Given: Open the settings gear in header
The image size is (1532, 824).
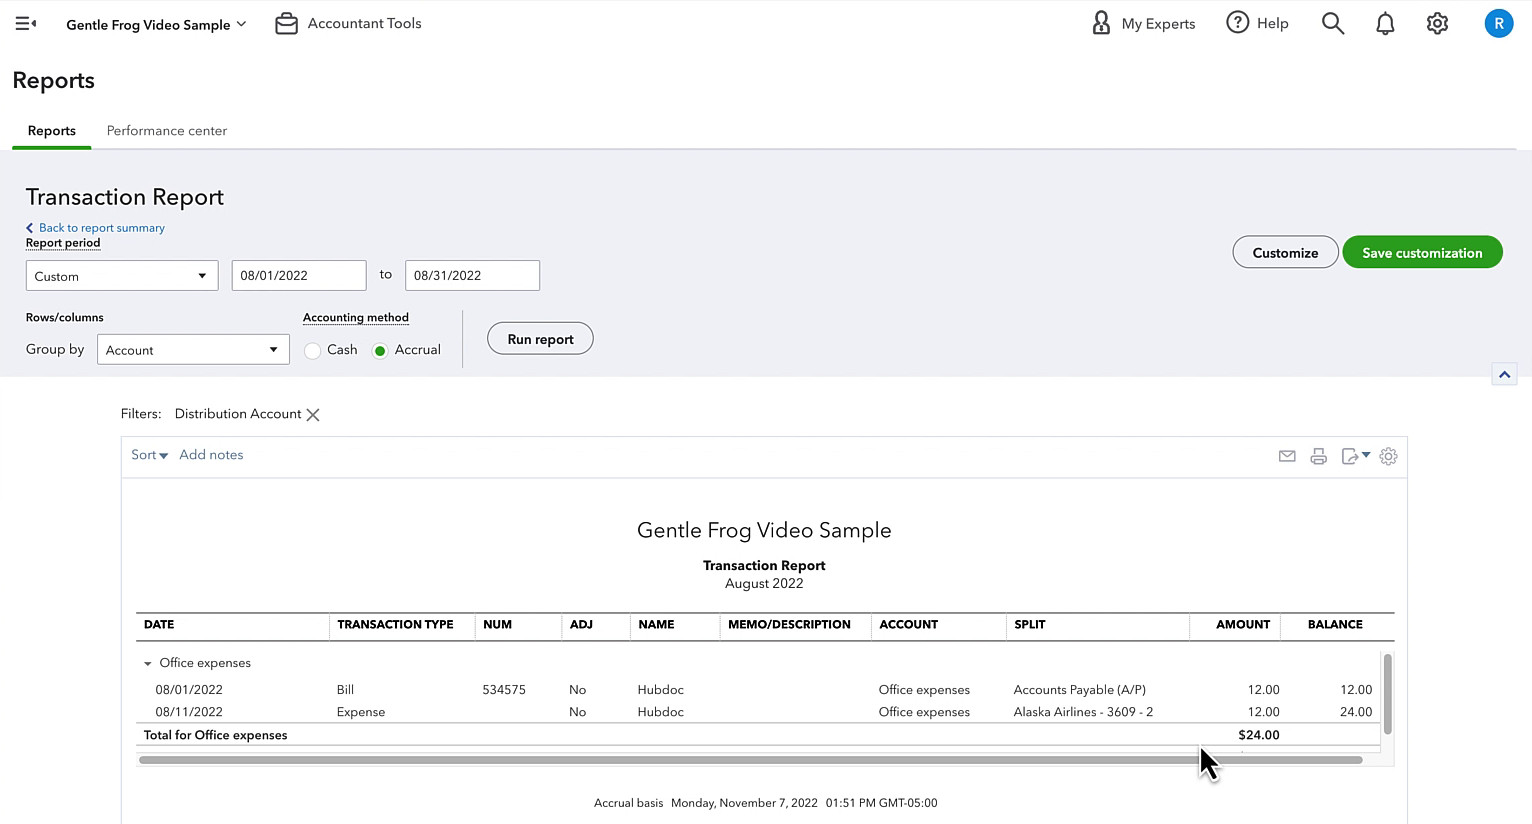Looking at the screenshot, I should click(x=1437, y=23).
